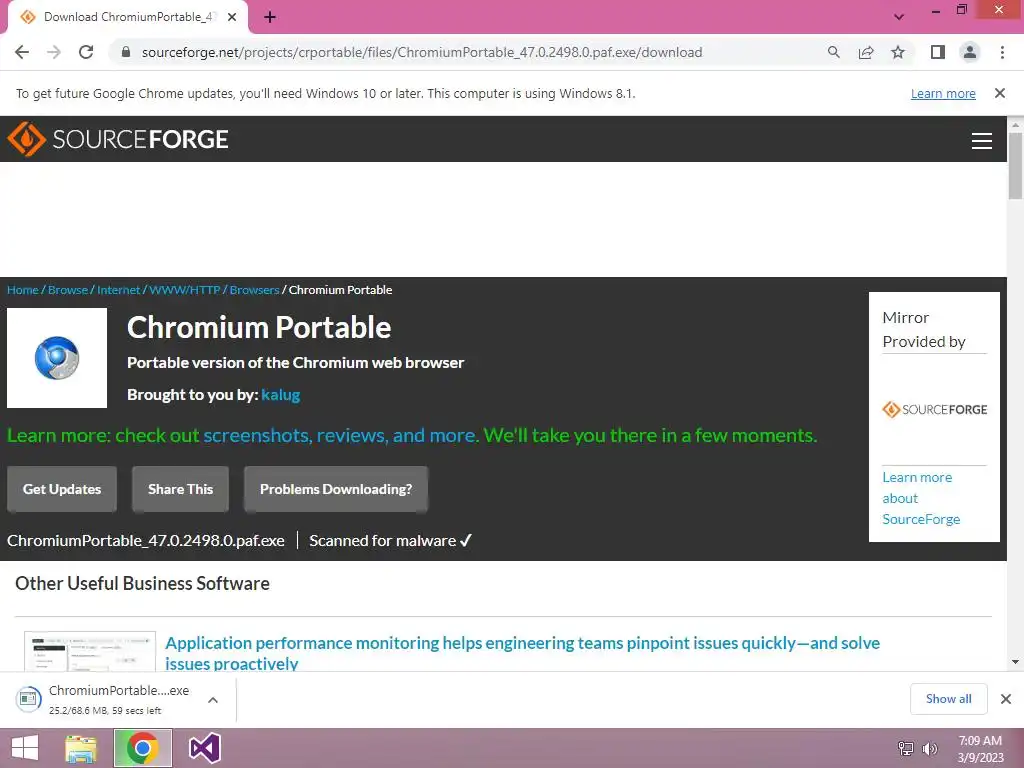The image size is (1024, 768).
Task: Go to Browse breadcrumb
Action: point(68,290)
